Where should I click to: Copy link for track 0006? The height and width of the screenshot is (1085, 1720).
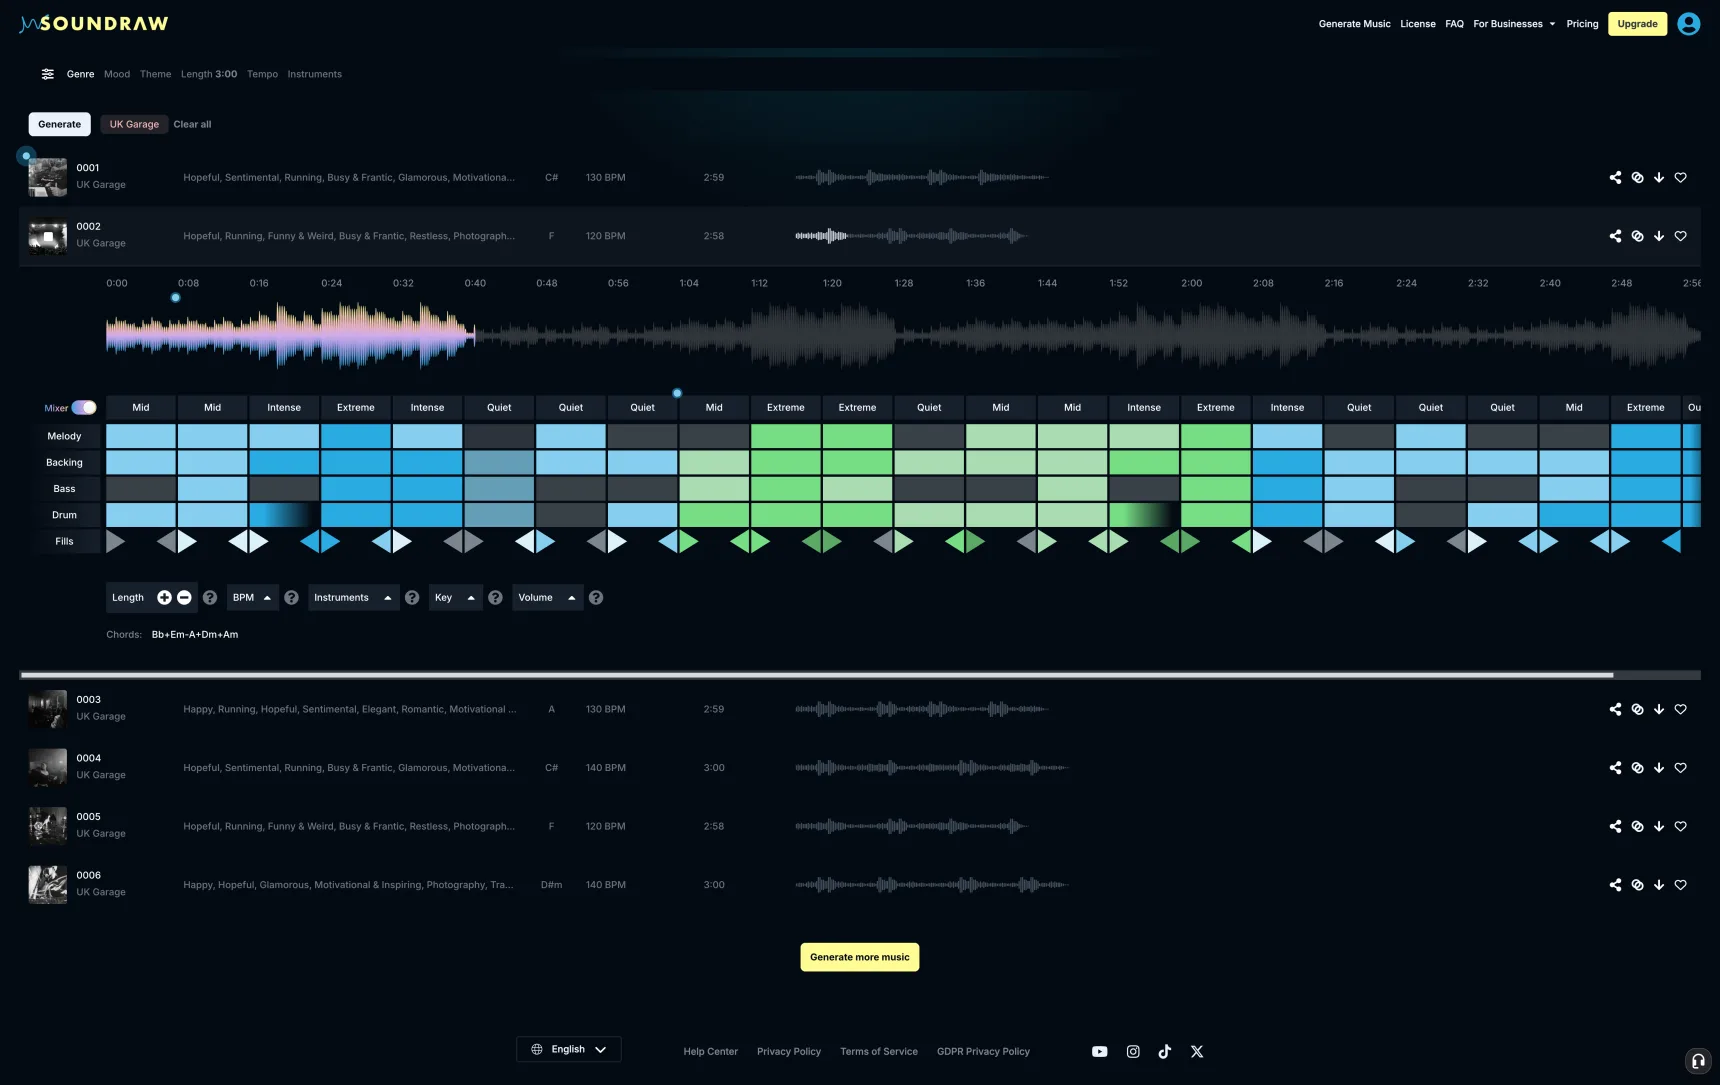point(1637,885)
